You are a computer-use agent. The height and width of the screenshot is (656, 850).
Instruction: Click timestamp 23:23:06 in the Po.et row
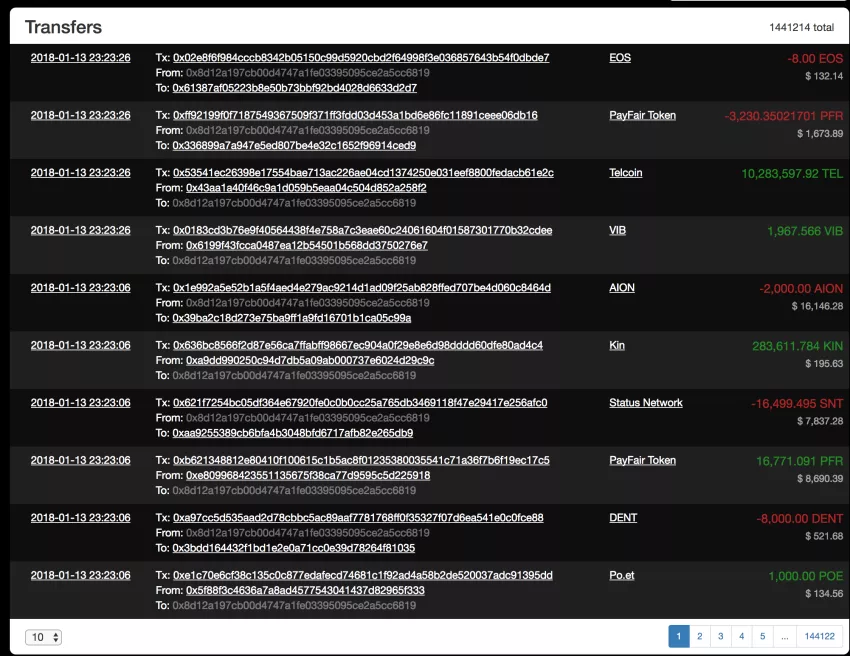pos(80,575)
